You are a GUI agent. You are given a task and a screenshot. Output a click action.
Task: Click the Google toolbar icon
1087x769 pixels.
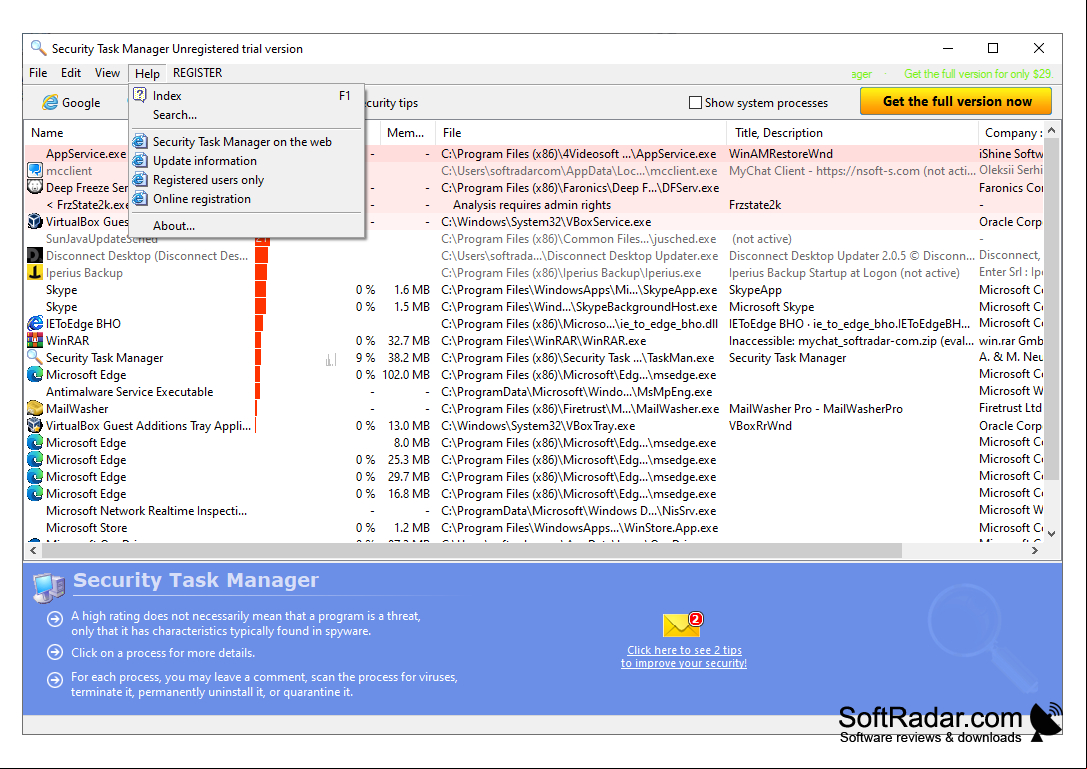click(x=50, y=103)
